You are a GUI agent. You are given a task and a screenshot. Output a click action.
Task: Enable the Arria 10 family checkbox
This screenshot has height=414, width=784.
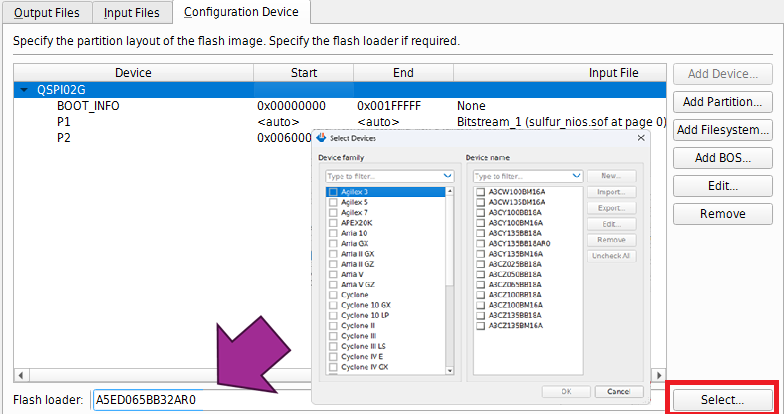click(333, 232)
